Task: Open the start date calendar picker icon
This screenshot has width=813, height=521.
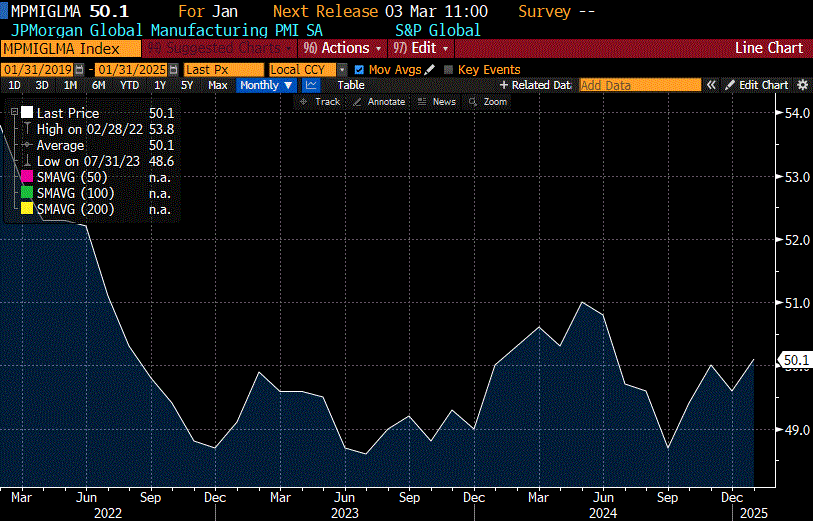Action: coord(79,69)
